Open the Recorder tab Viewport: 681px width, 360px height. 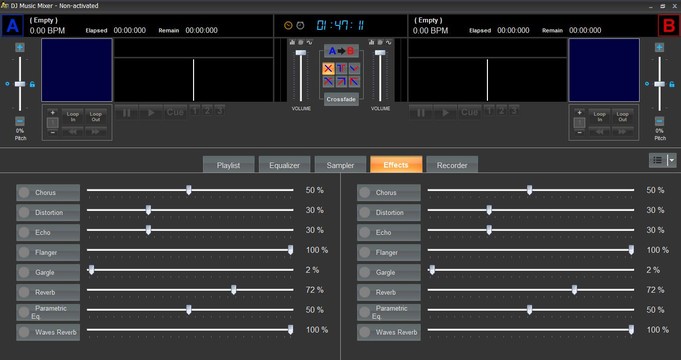452,165
